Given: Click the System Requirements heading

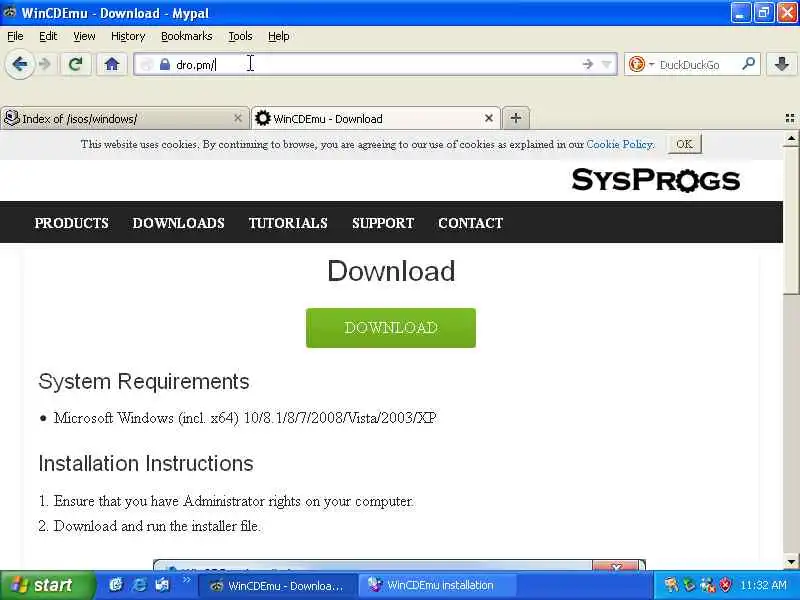Looking at the screenshot, I should [144, 382].
